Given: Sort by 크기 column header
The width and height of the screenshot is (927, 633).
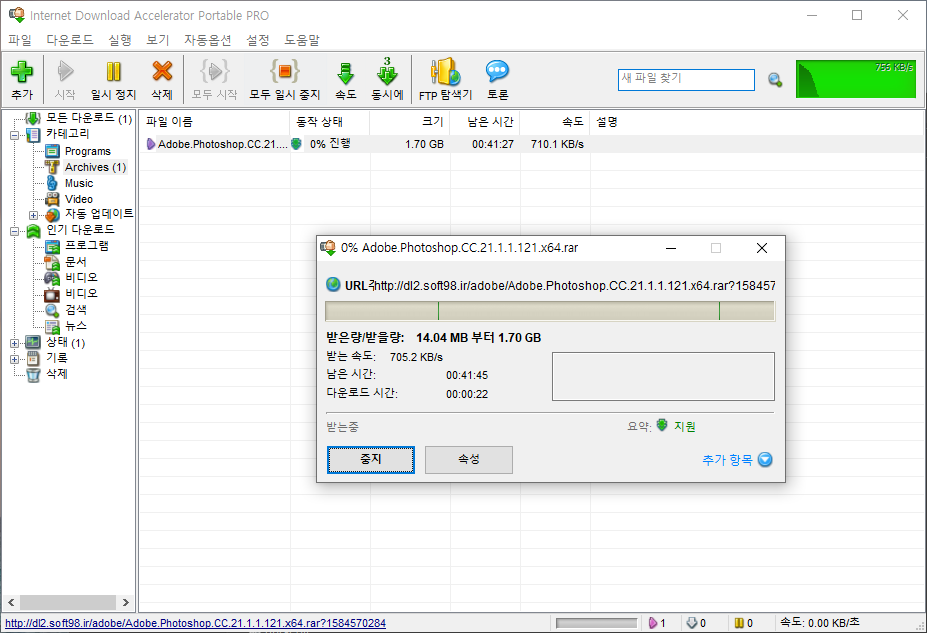Looking at the screenshot, I should 410,122.
